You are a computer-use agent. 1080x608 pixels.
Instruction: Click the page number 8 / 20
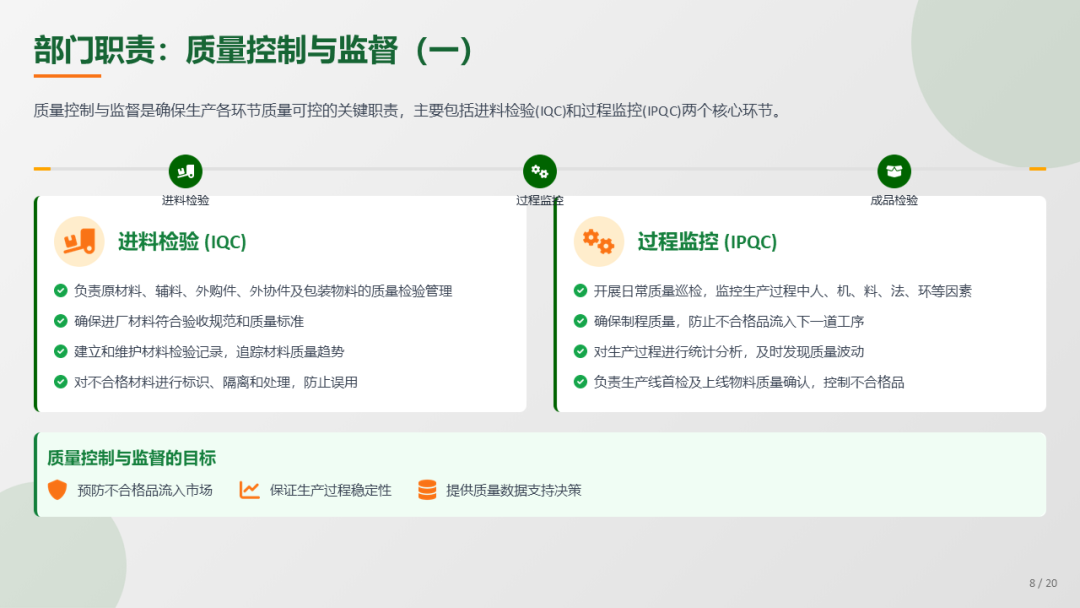coord(1043,583)
